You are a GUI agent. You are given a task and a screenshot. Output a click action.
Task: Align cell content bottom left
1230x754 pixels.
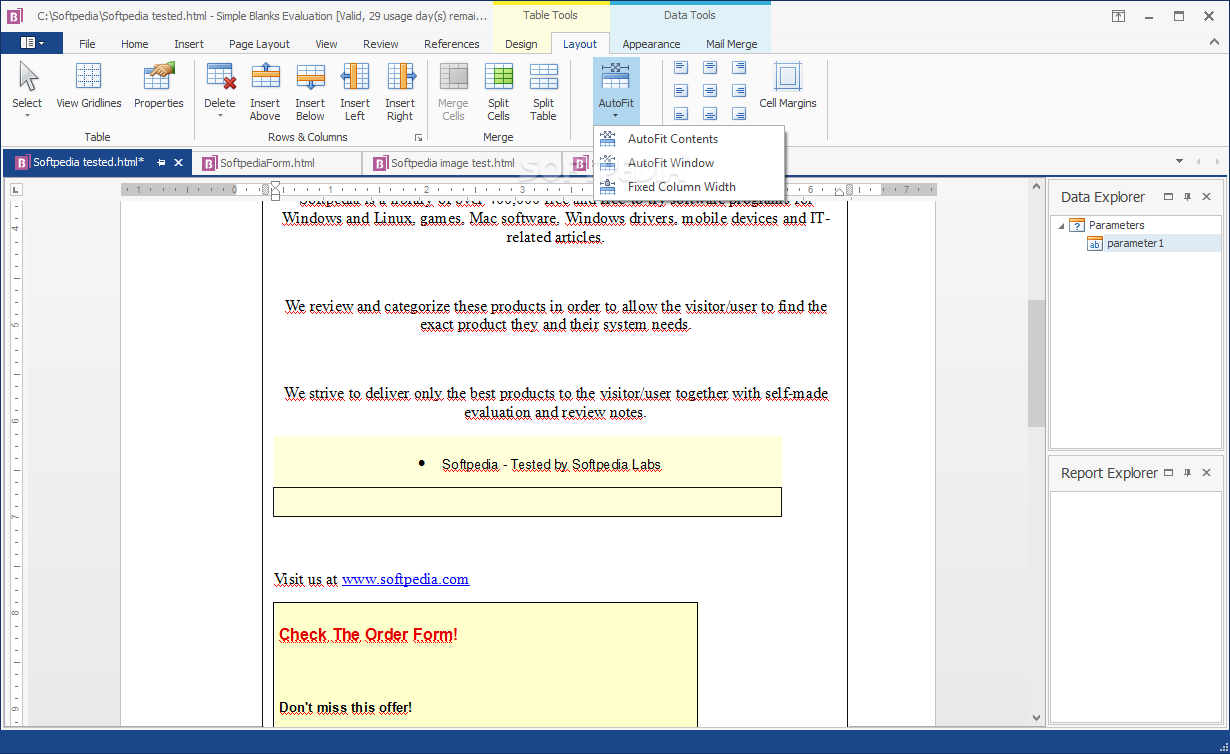click(x=681, y=114)
